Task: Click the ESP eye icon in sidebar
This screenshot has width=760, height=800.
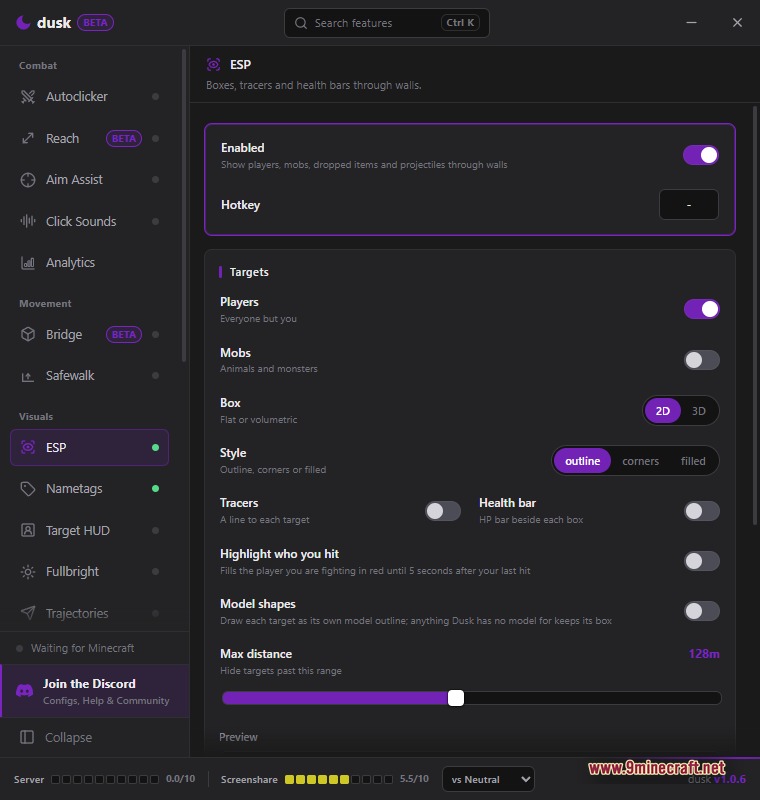Action: click(x=28, y=447)
